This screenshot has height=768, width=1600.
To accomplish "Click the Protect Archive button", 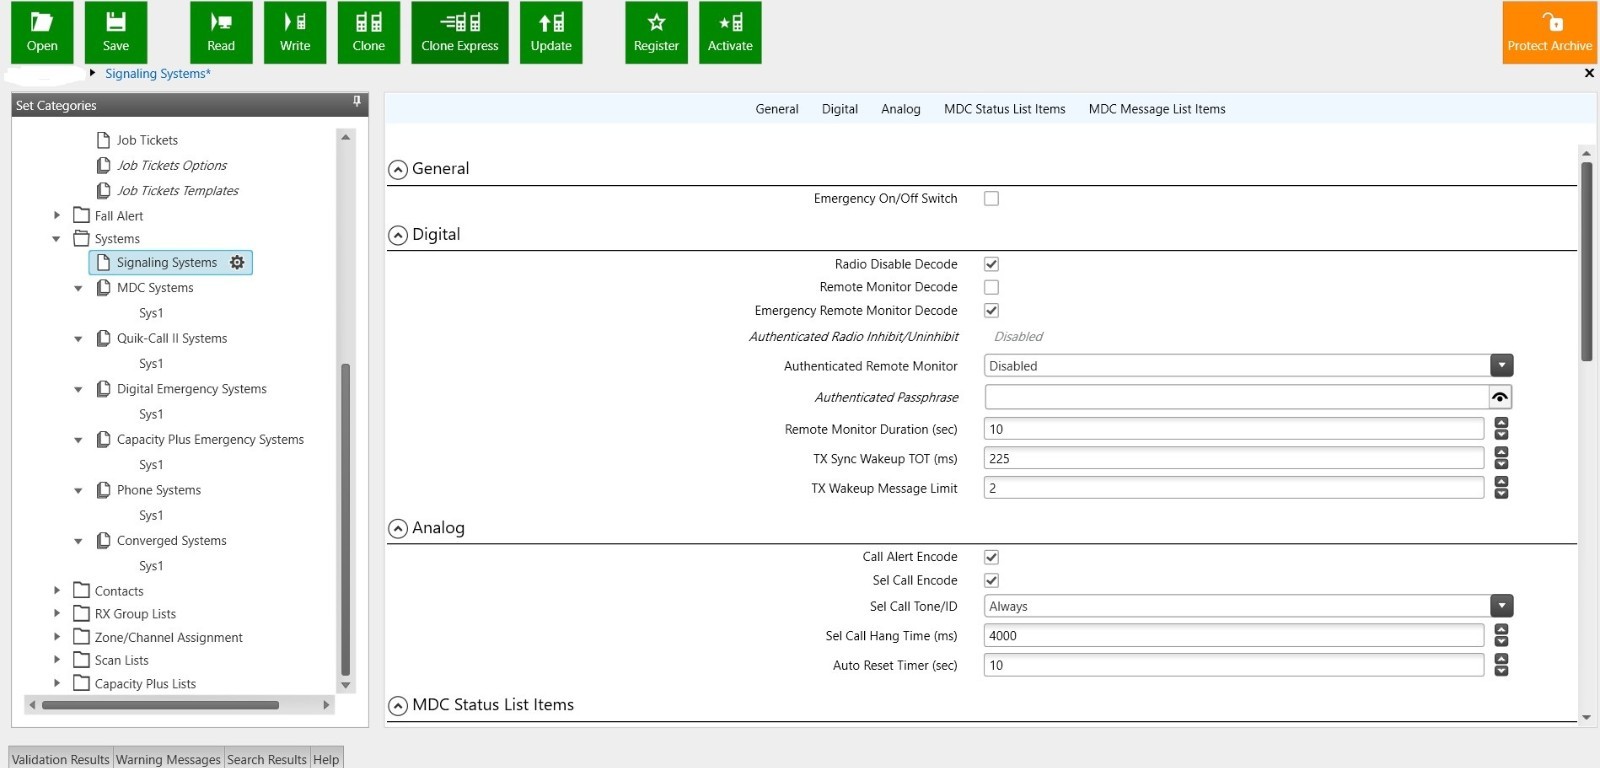I will pos(1549,32).
